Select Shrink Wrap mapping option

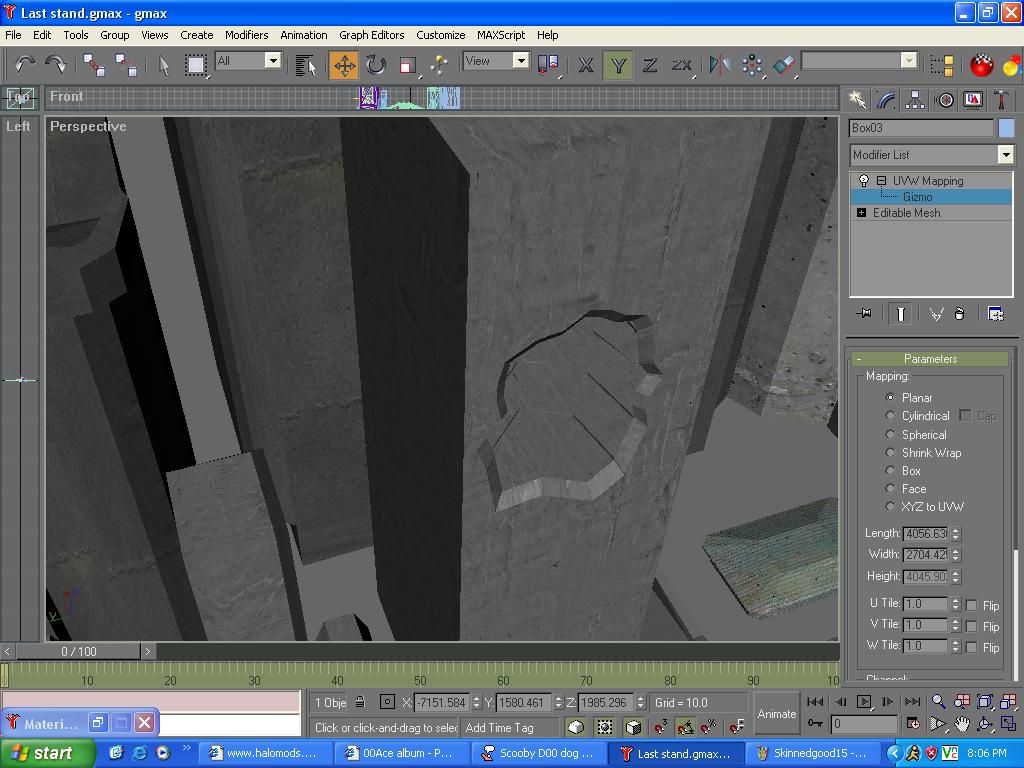890,452
